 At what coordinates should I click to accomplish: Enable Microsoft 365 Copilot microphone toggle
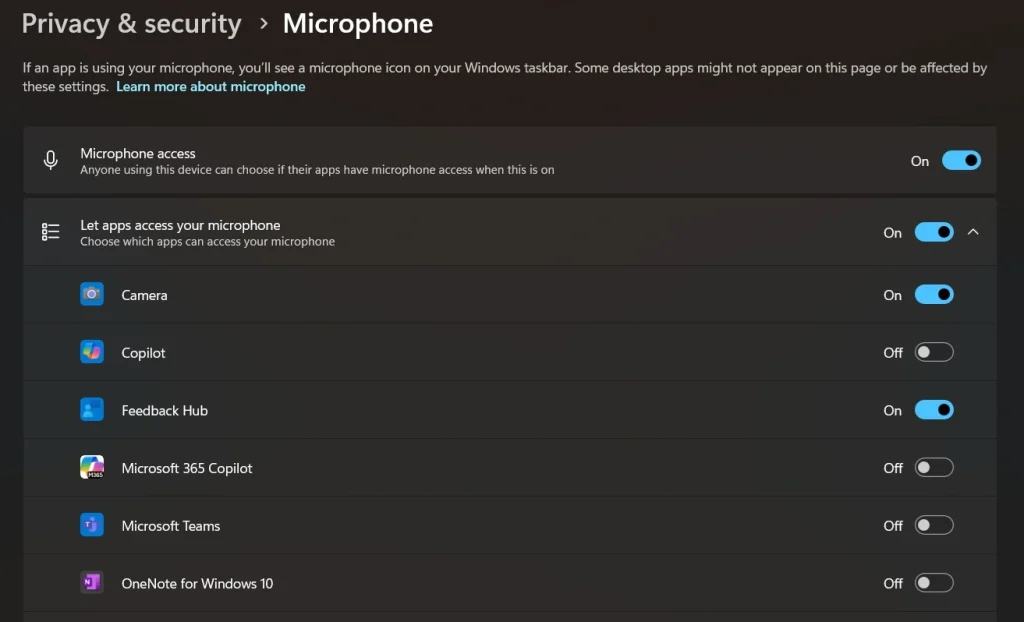point(934,468)
